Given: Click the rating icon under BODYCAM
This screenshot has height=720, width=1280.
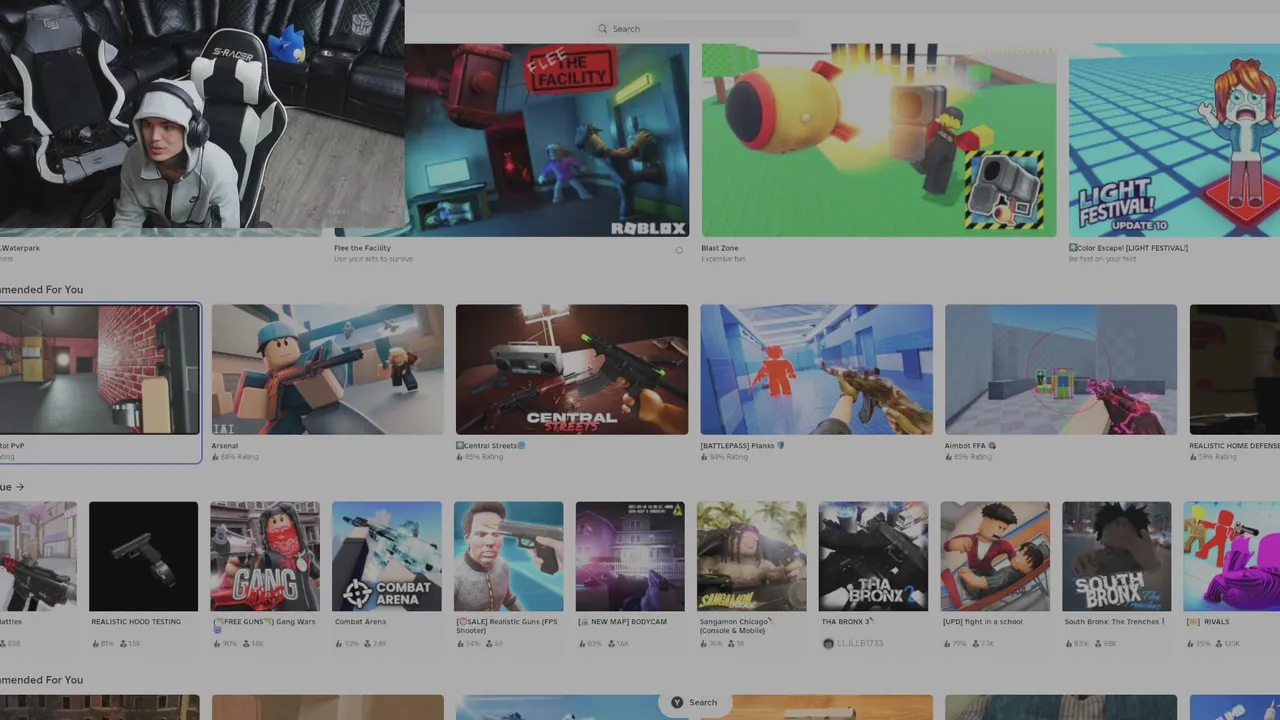Looking at the screenshot, I should [x=581, y=643].
